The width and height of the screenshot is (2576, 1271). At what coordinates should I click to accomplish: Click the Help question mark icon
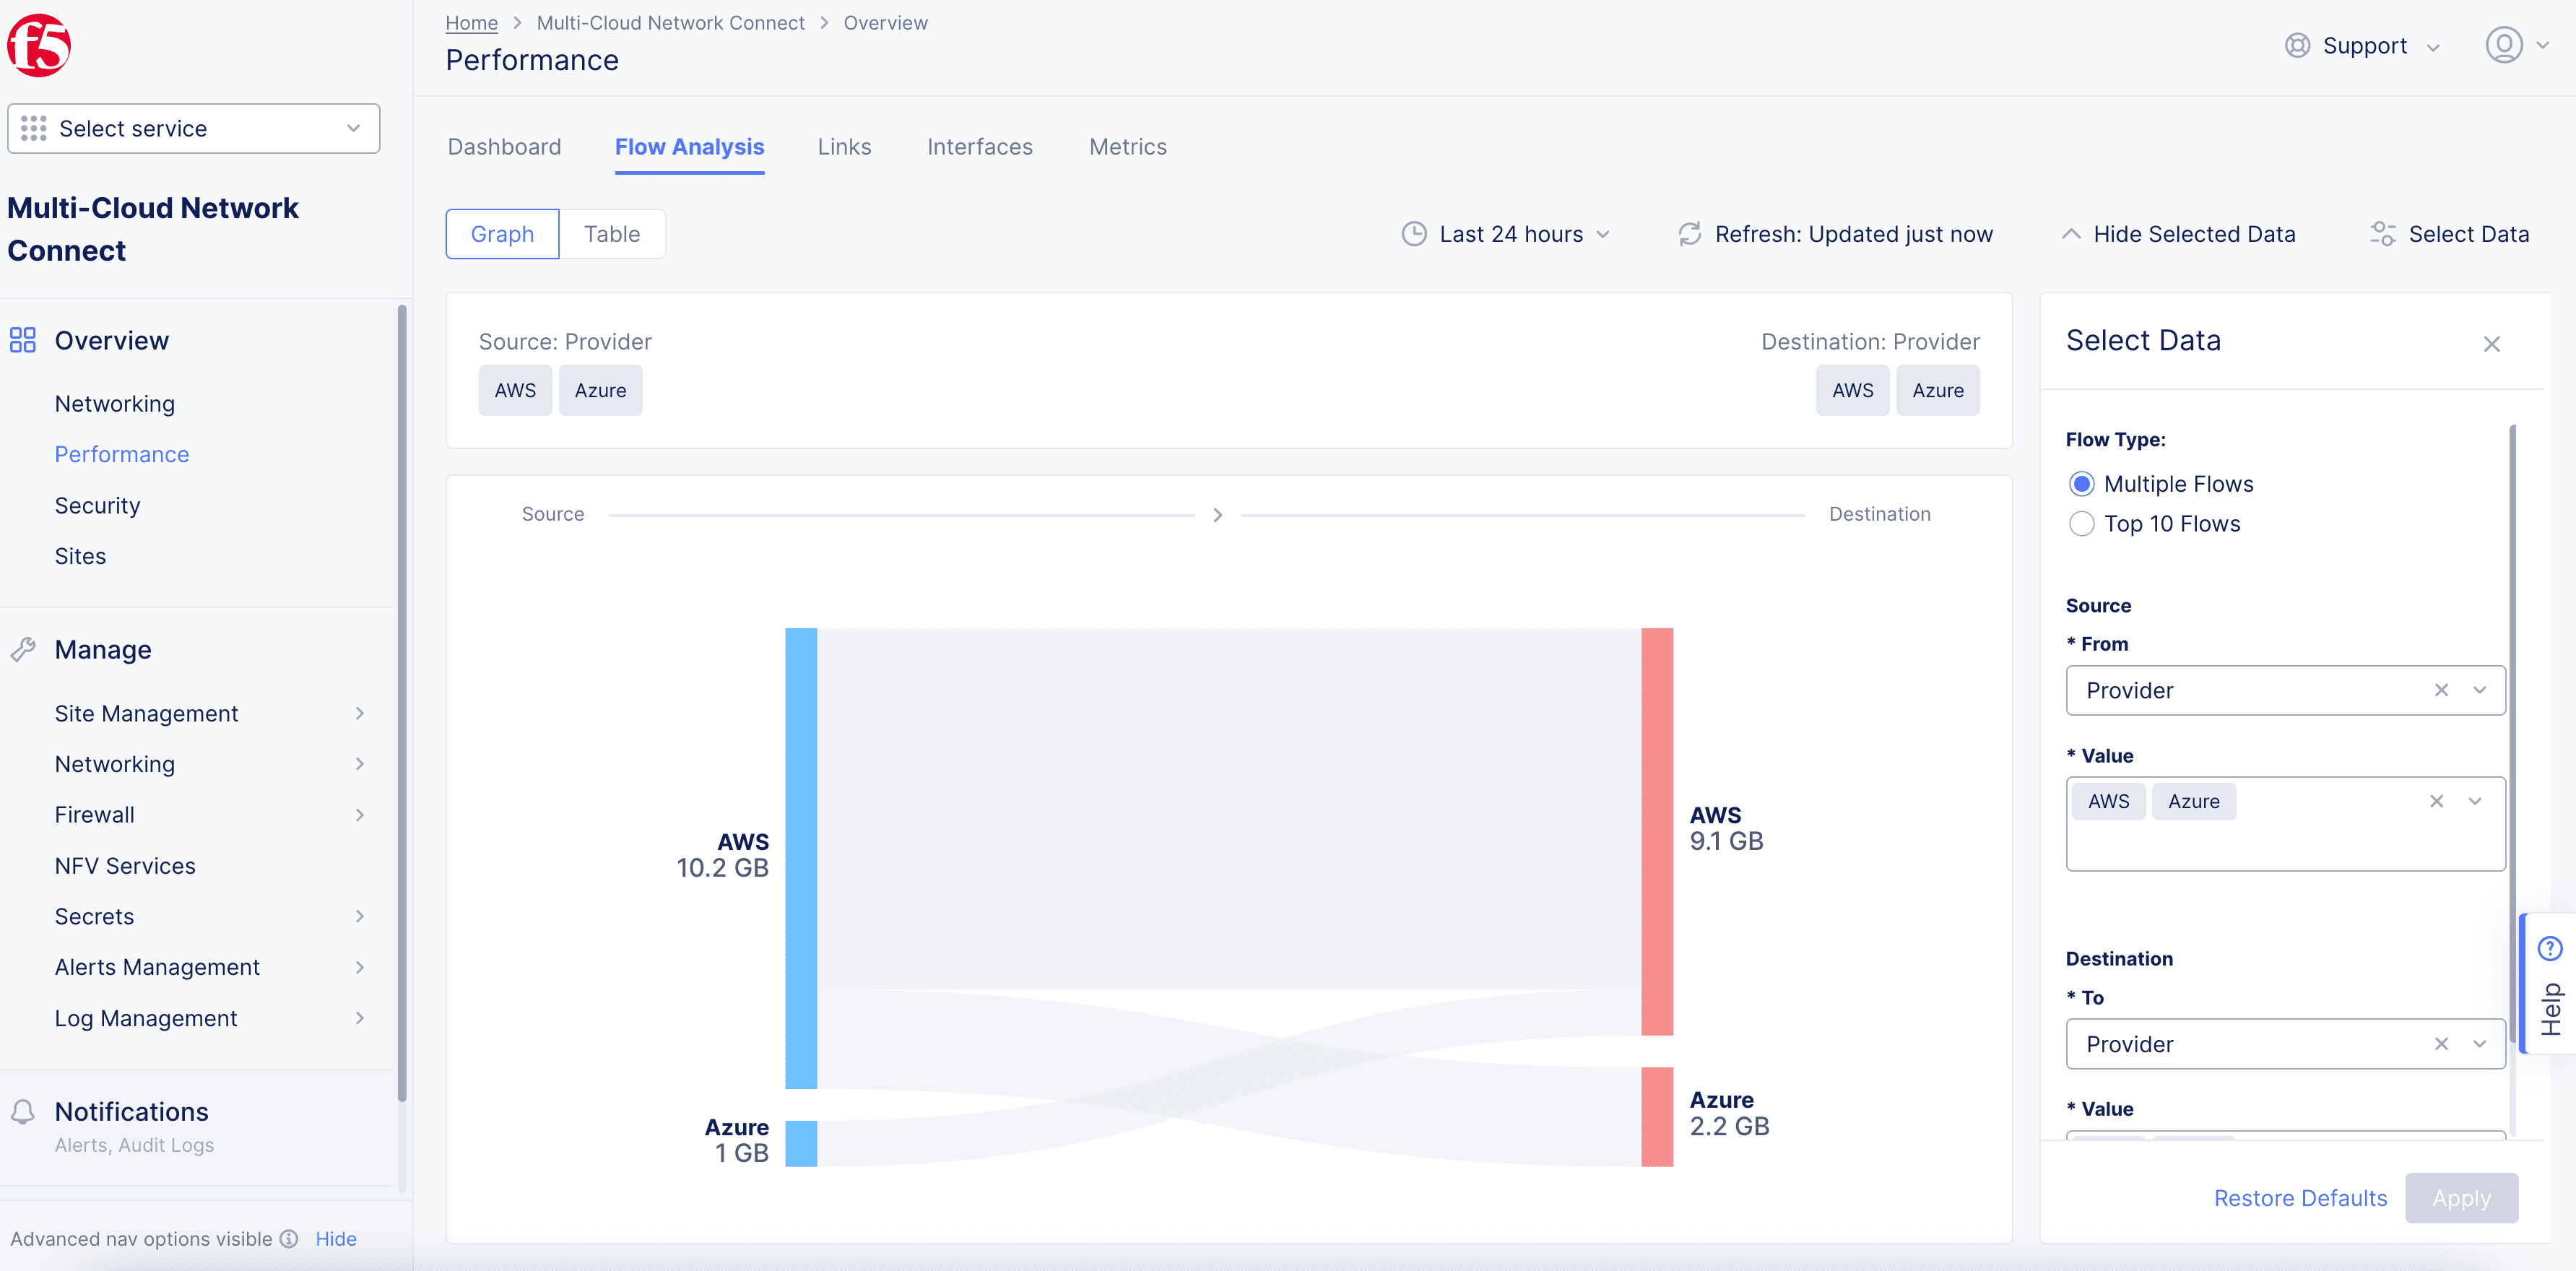[2550, 948]
